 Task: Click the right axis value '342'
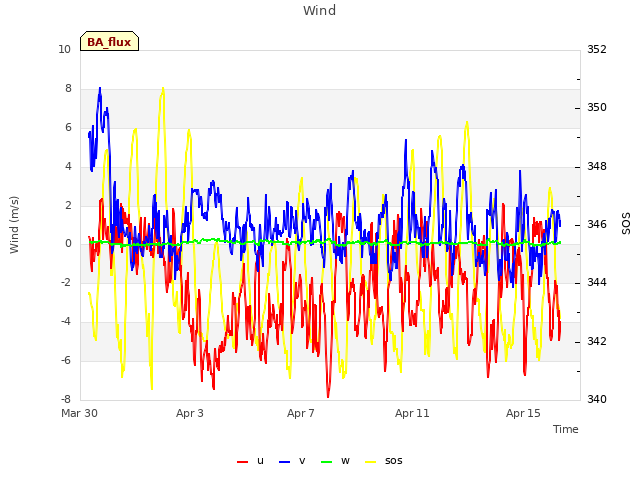point(597,341)
